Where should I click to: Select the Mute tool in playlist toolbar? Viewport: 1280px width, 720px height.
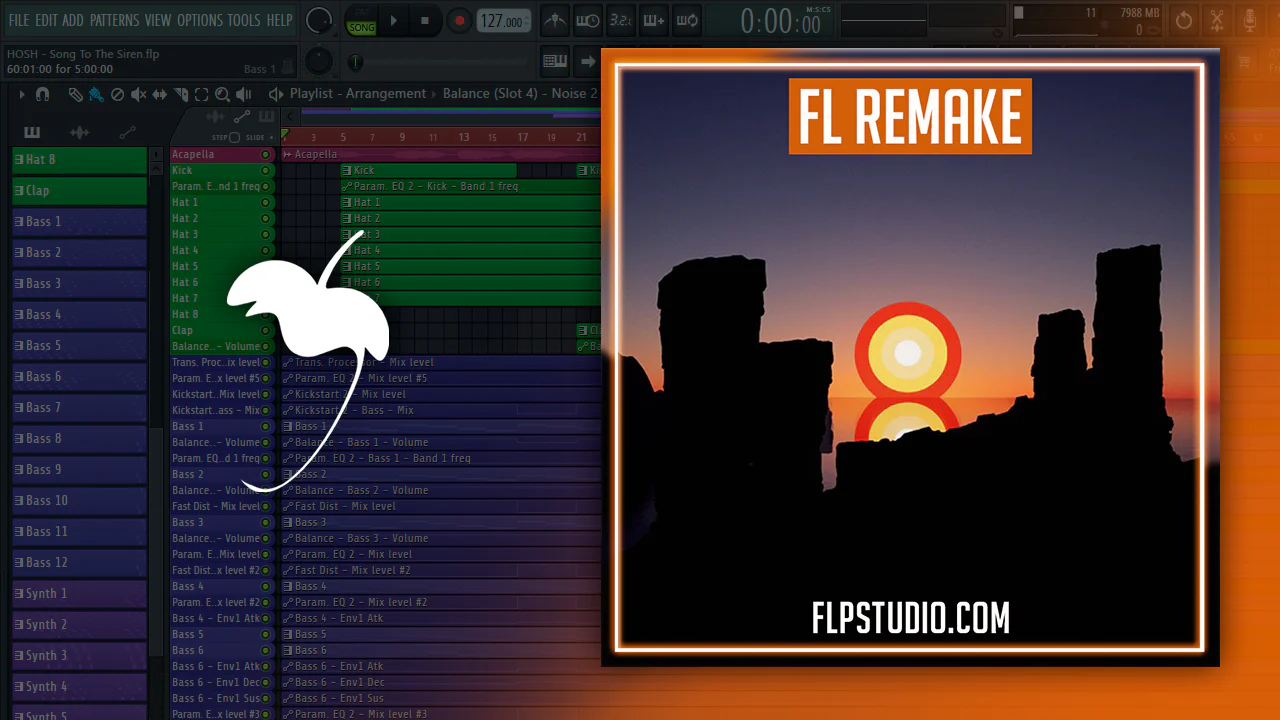pyautogui.click(x=139, y=94)
